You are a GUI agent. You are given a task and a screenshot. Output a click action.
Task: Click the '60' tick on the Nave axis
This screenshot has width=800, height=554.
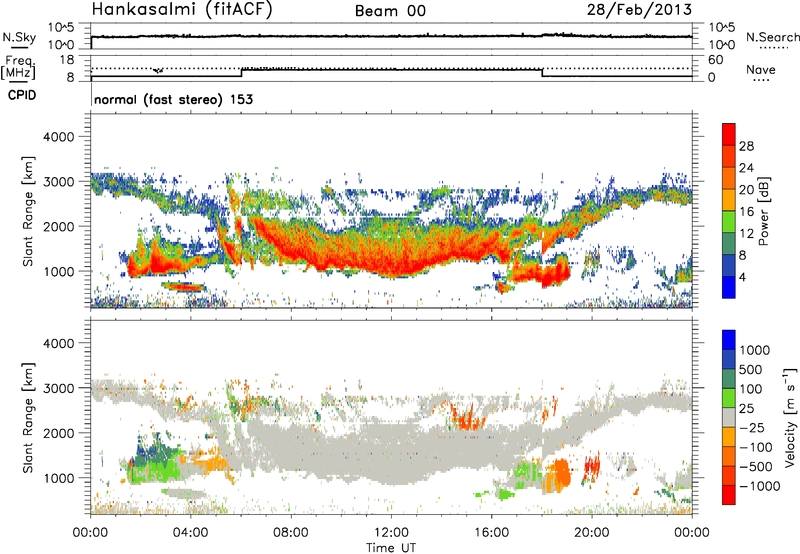pyautogui.click(x=715, y=60)
